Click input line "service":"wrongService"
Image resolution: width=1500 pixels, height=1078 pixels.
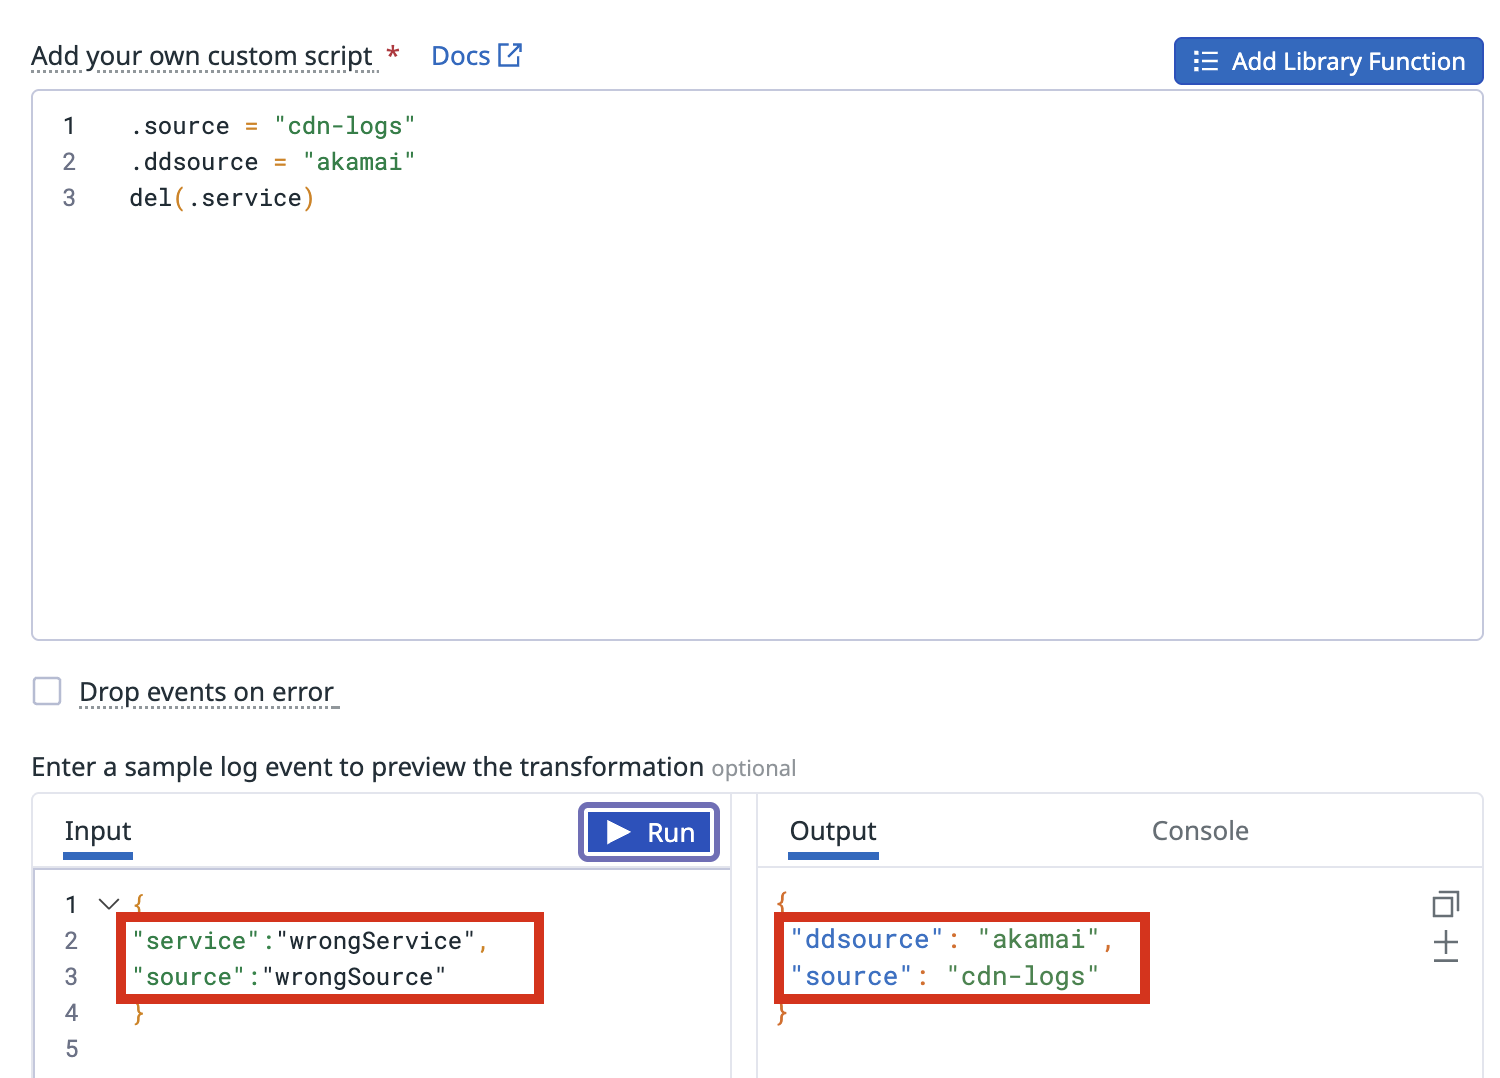[x=309, y=941]
